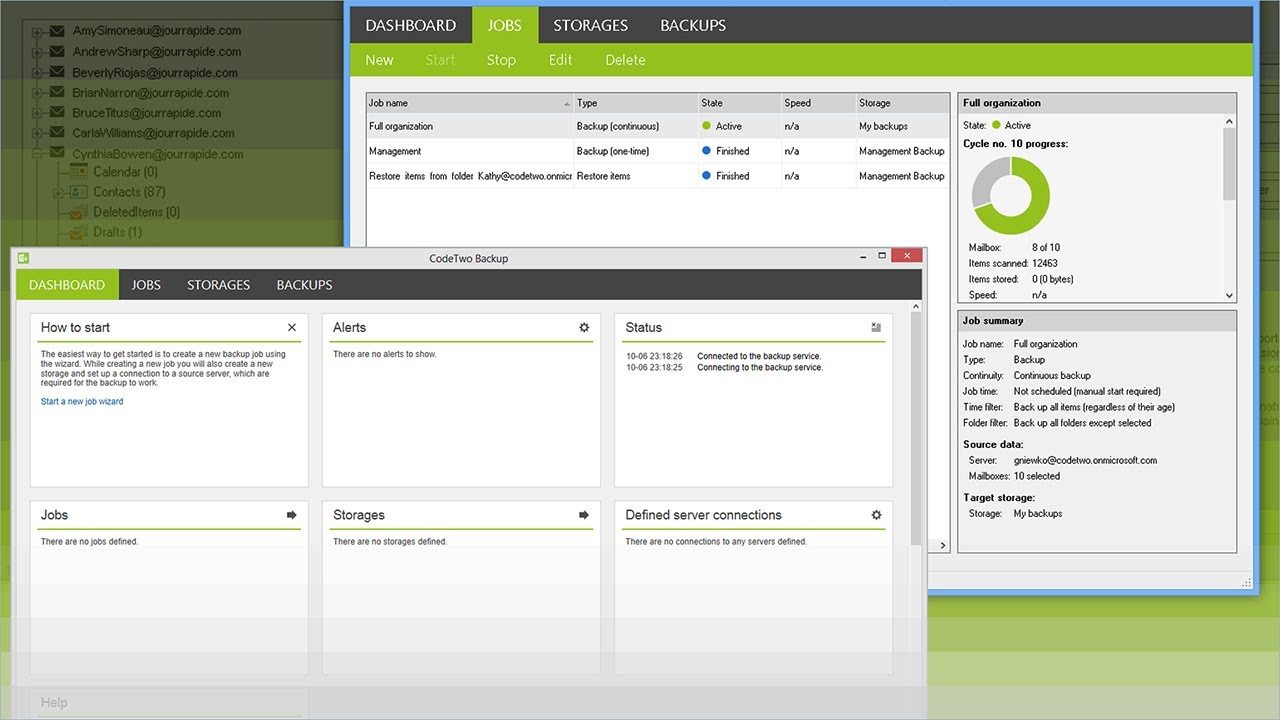Click Delete in jobs toolbar
This screenshot has height=720, width=1280.
[625, 60]
